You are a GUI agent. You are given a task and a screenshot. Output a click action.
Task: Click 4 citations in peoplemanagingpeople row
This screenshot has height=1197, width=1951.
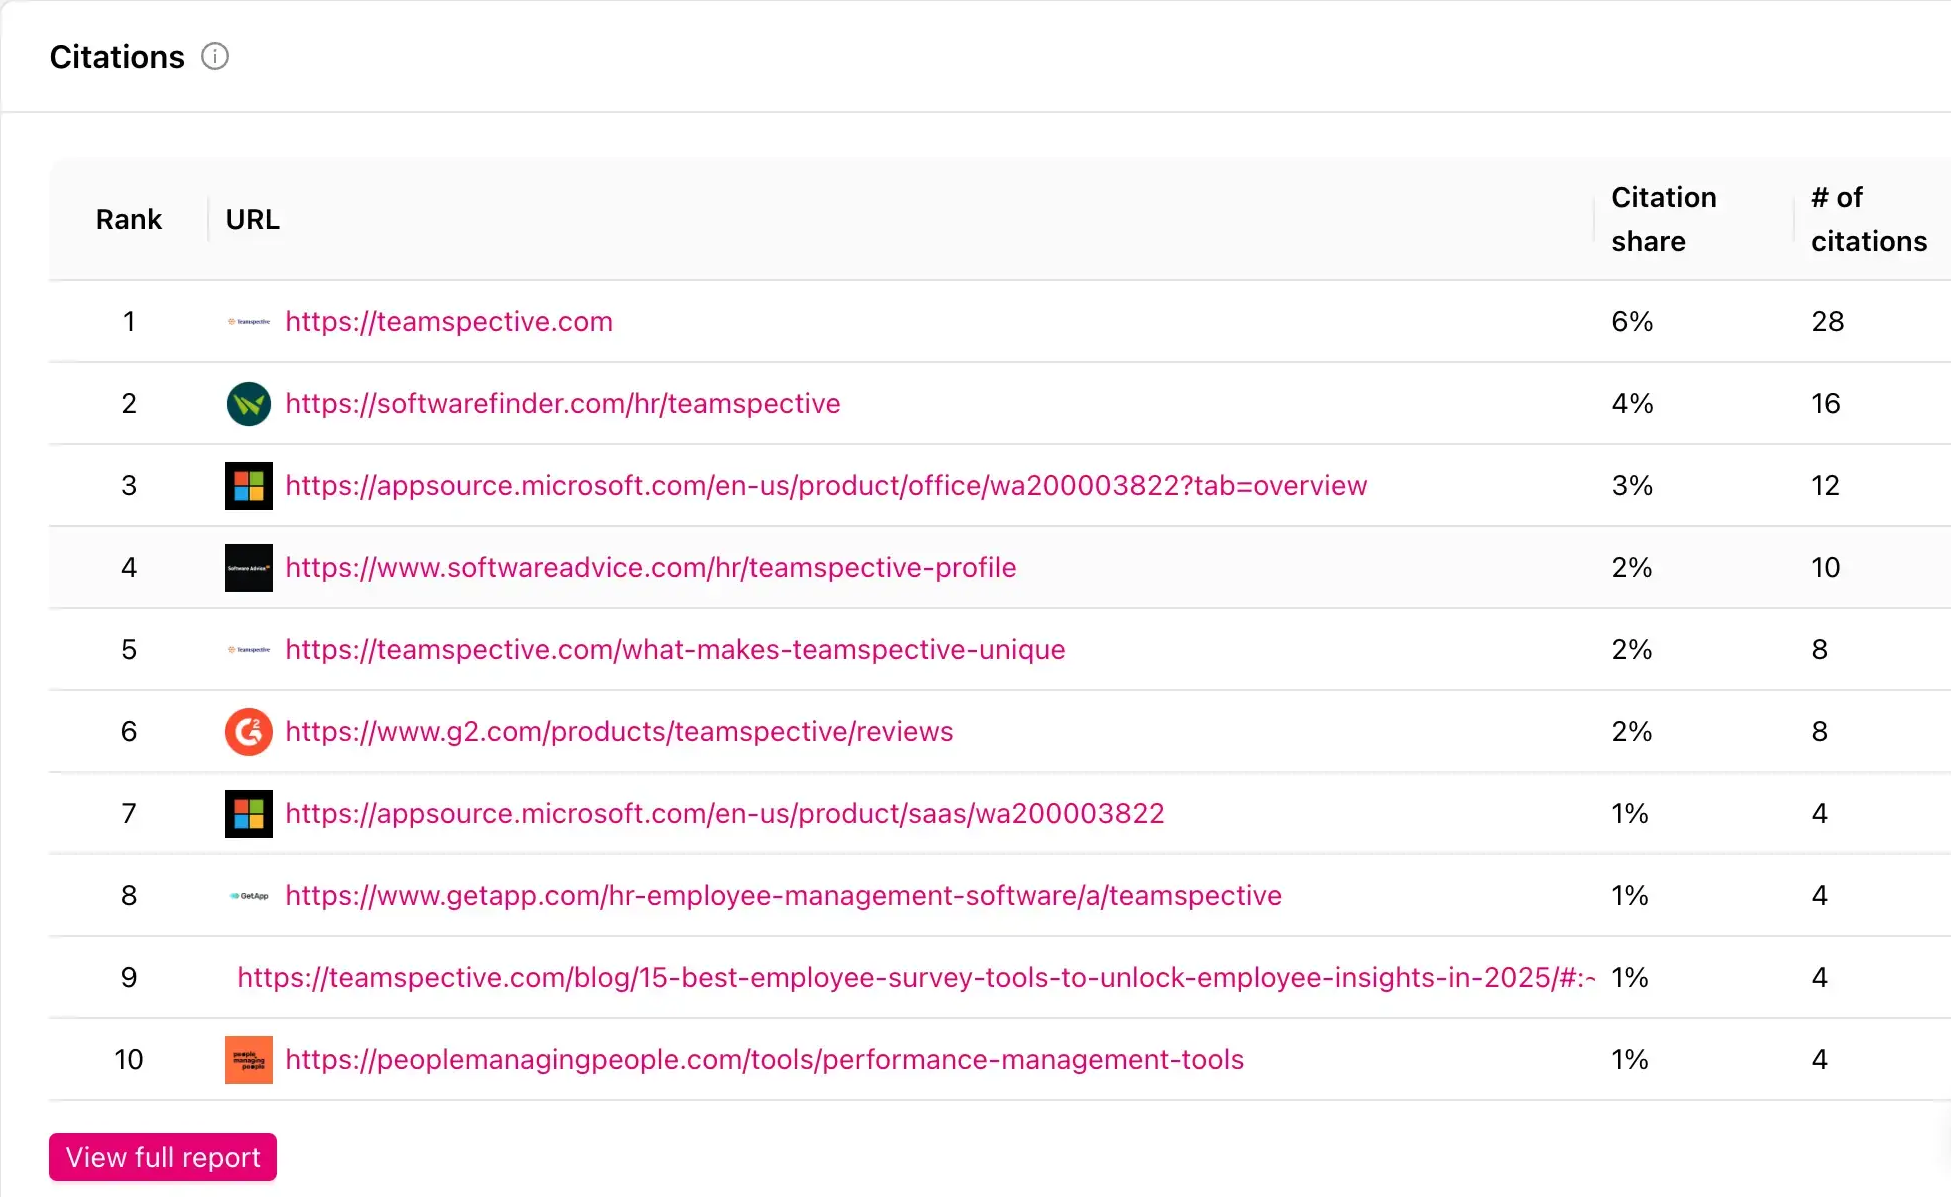pyautogui.click(x=1820, y=1060)
